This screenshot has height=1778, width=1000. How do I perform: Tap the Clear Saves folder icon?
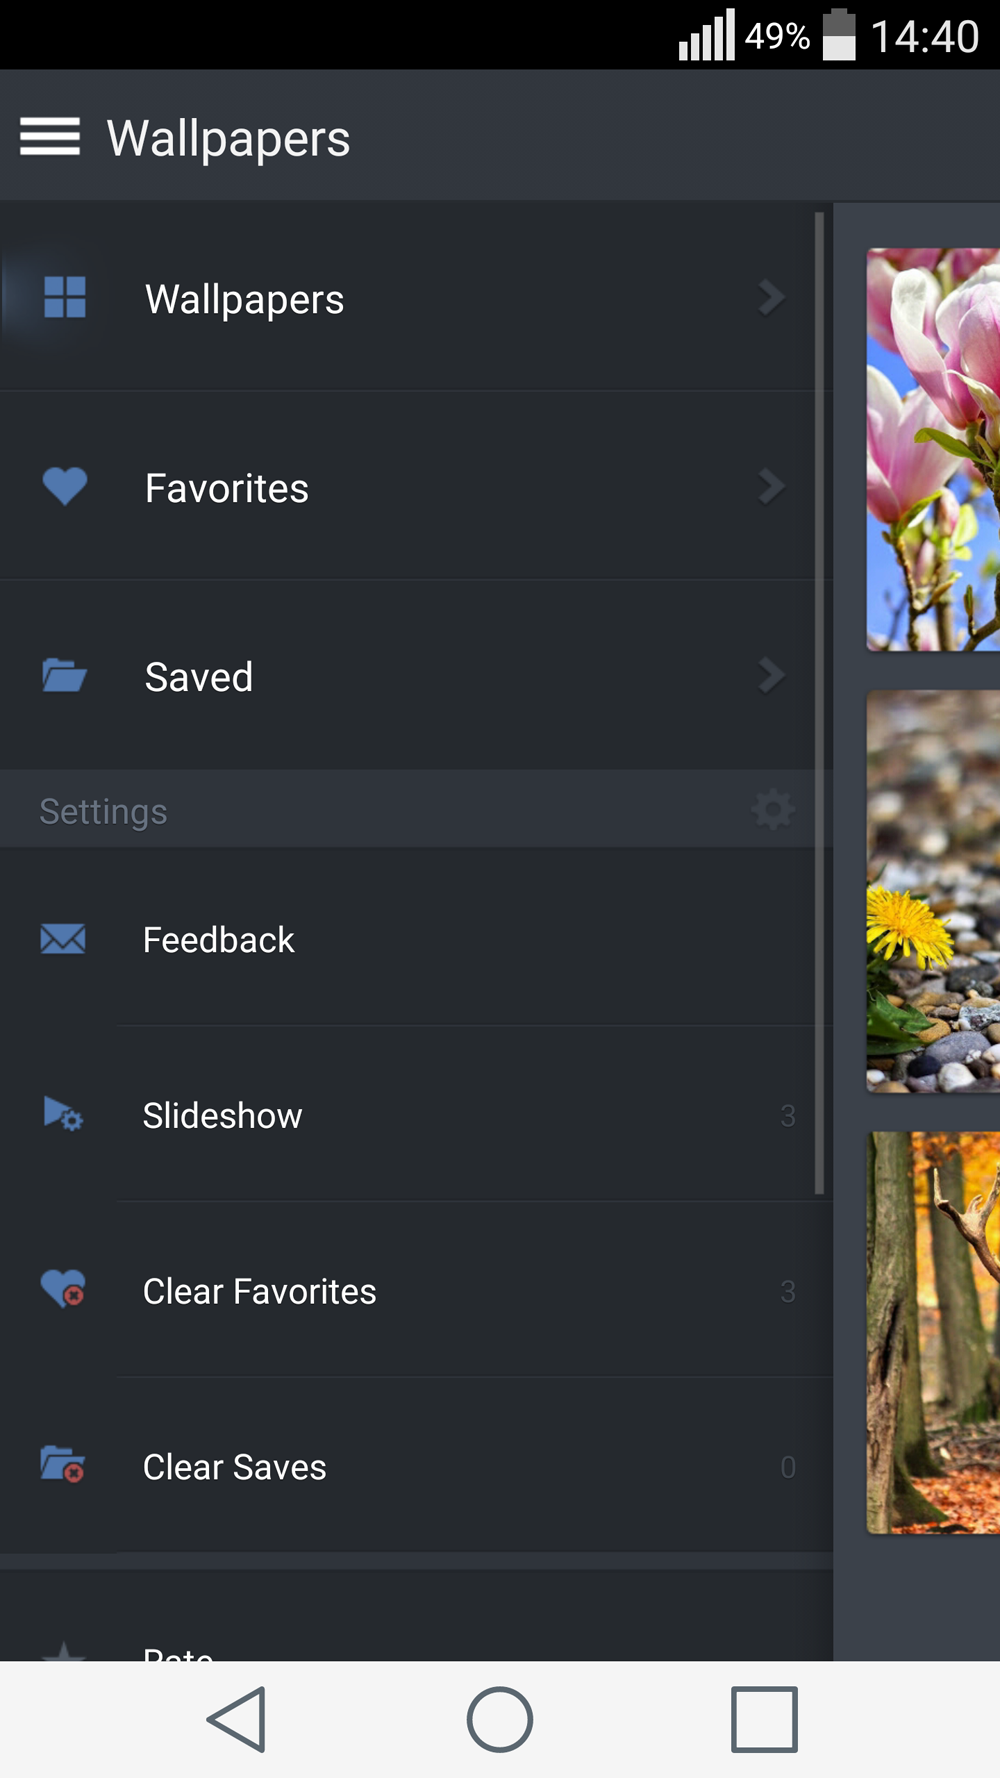(63, 1465)
